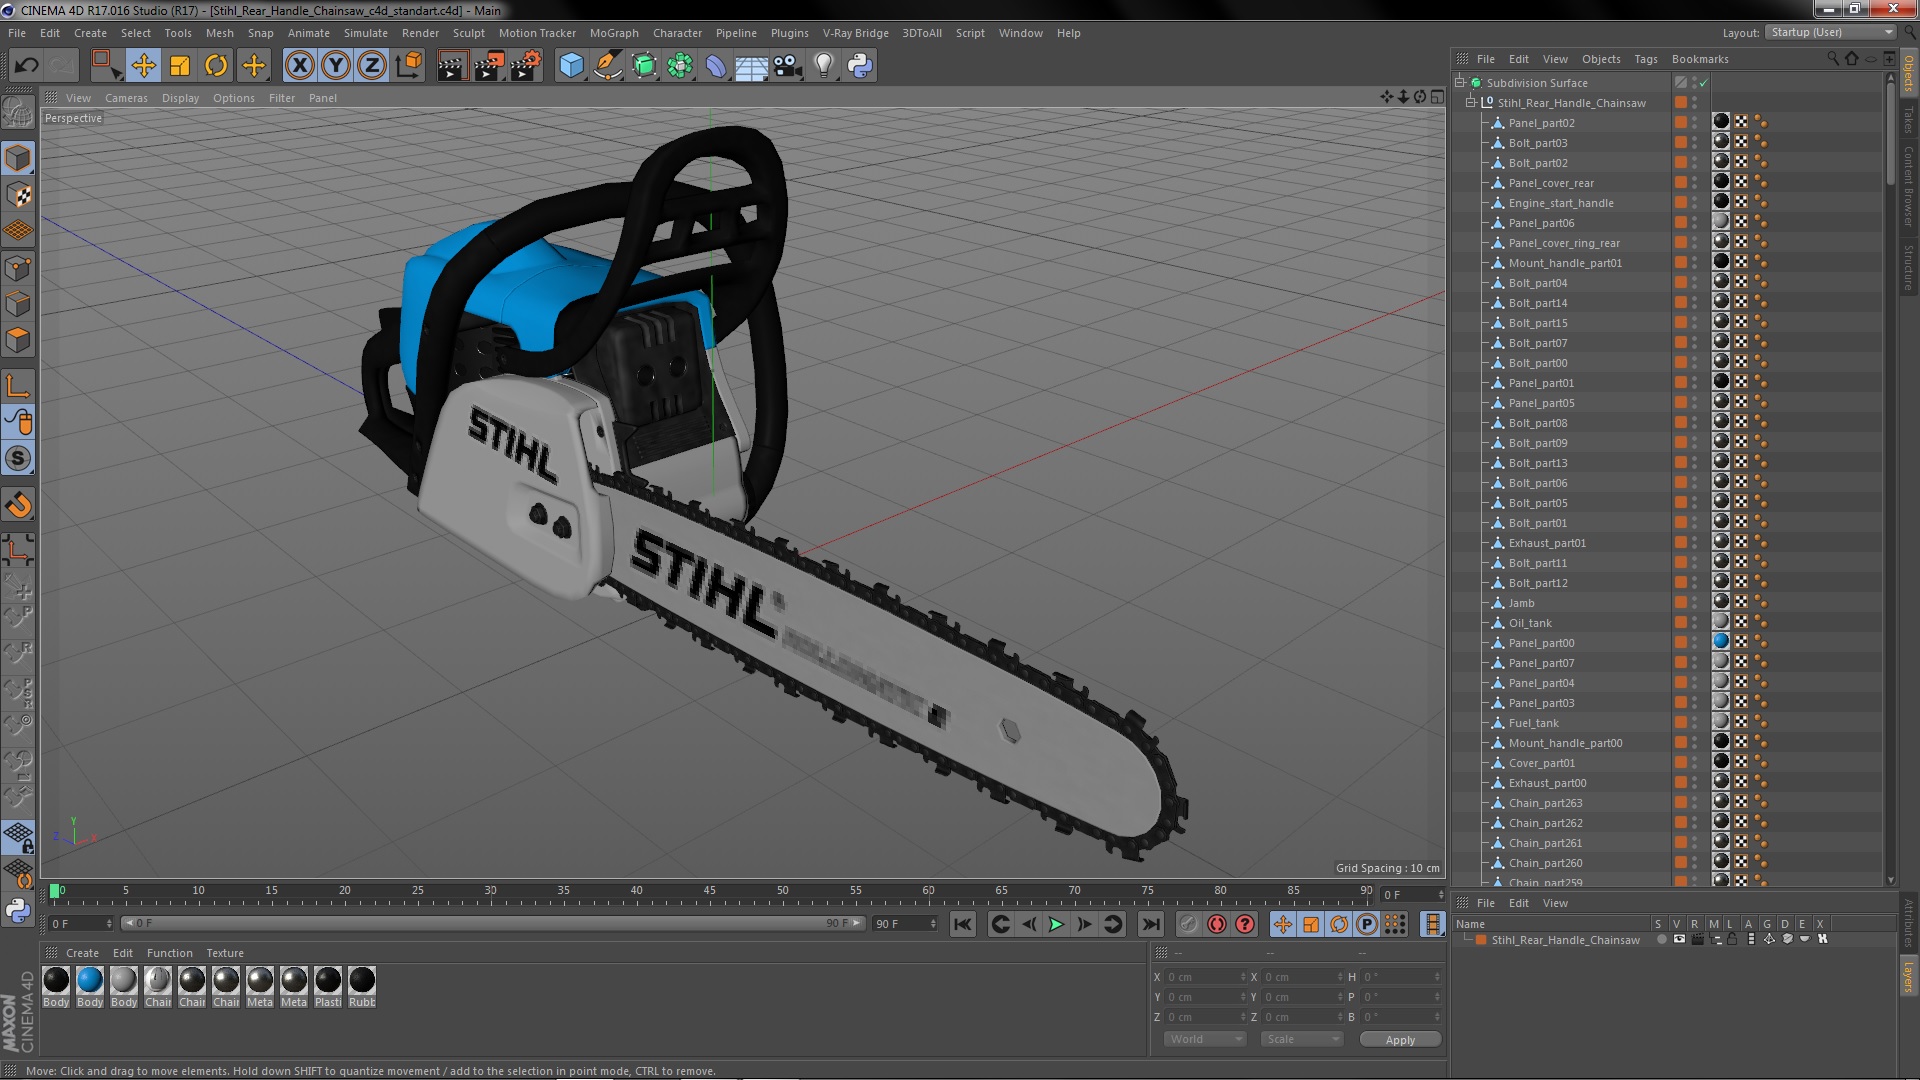Open Edit Render Settings
This screenshot has height=1080, width=1920.
click(526, 66)
